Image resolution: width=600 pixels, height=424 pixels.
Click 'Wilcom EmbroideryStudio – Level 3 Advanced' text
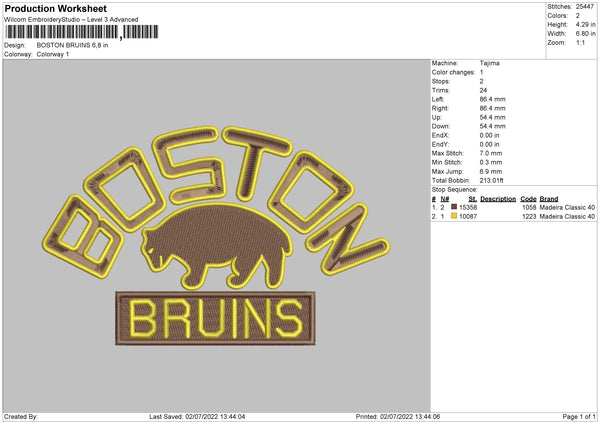click(71, 20)
